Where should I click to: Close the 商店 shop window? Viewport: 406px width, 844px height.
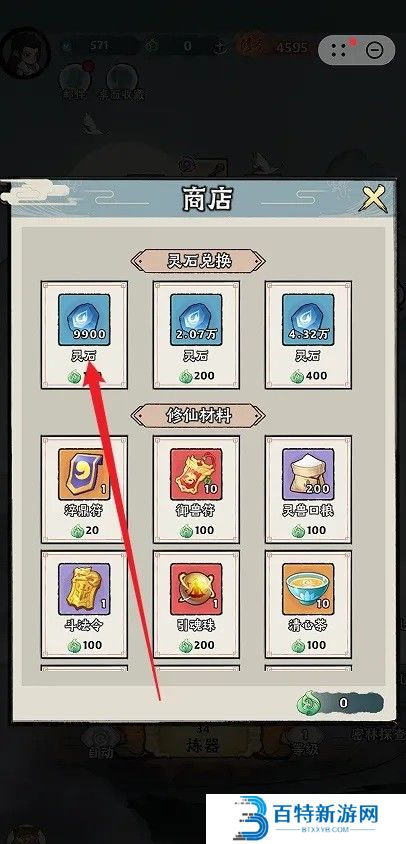point(373,199)
